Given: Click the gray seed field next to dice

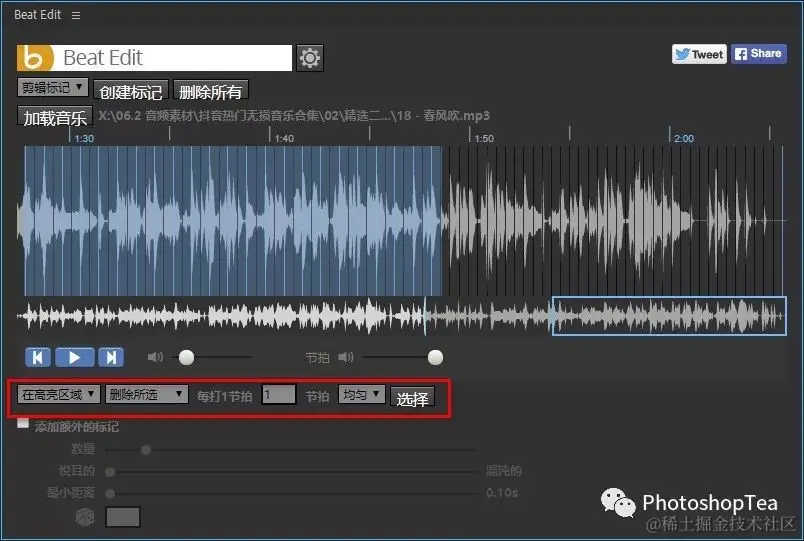Looking at the screenshot, I should tap(123, 517).
